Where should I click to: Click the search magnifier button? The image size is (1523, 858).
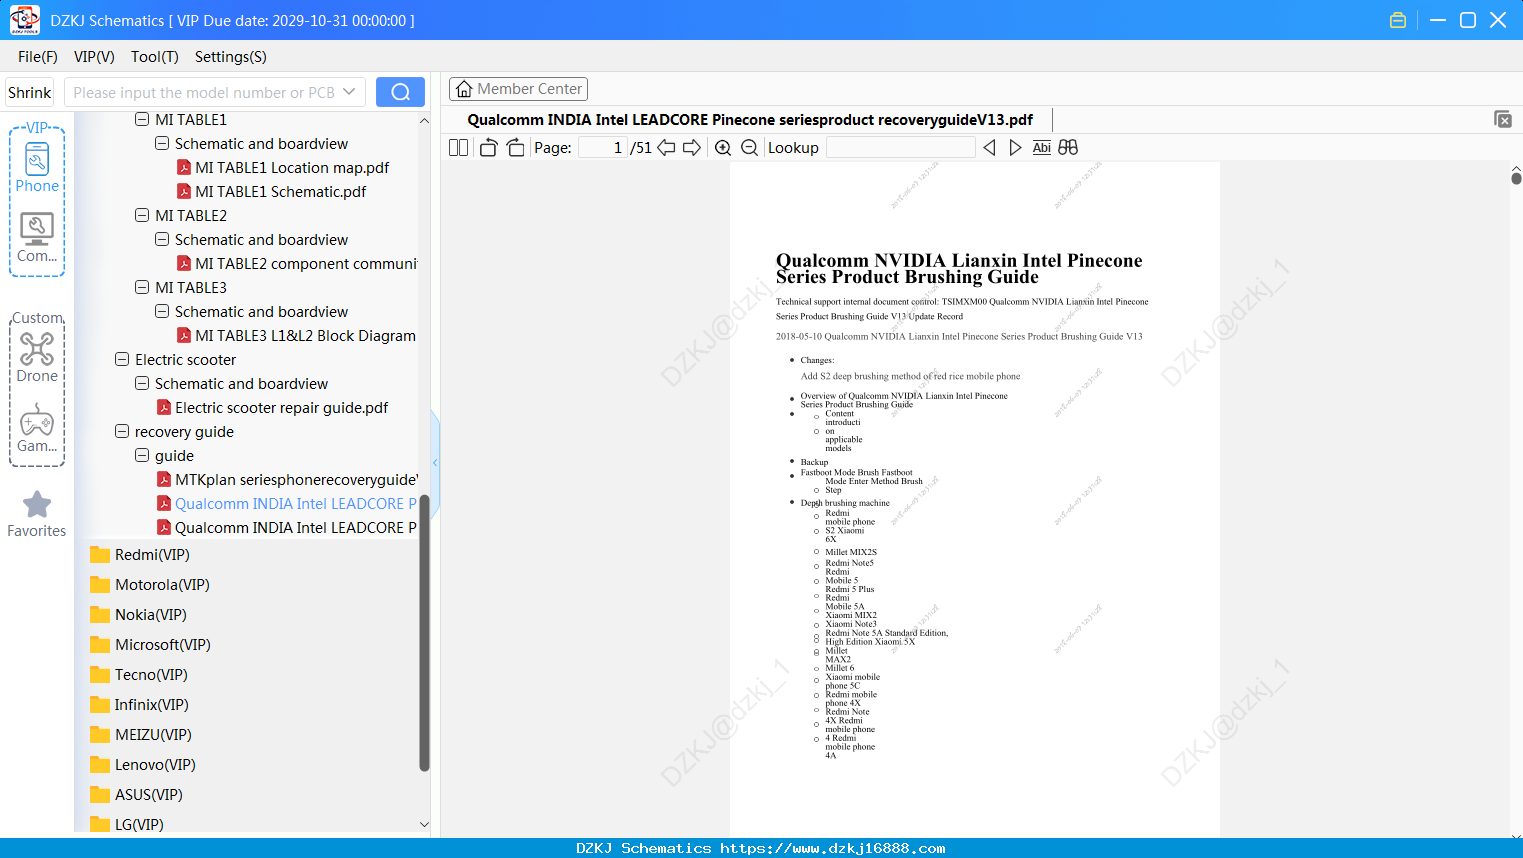[x=400, y=92]
